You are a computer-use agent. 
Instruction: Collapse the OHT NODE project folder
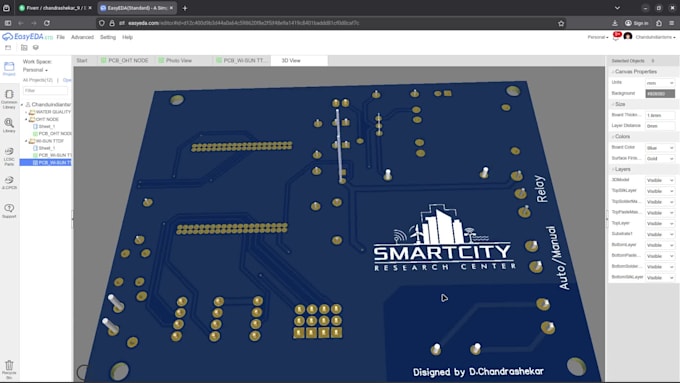click(26, 119)
